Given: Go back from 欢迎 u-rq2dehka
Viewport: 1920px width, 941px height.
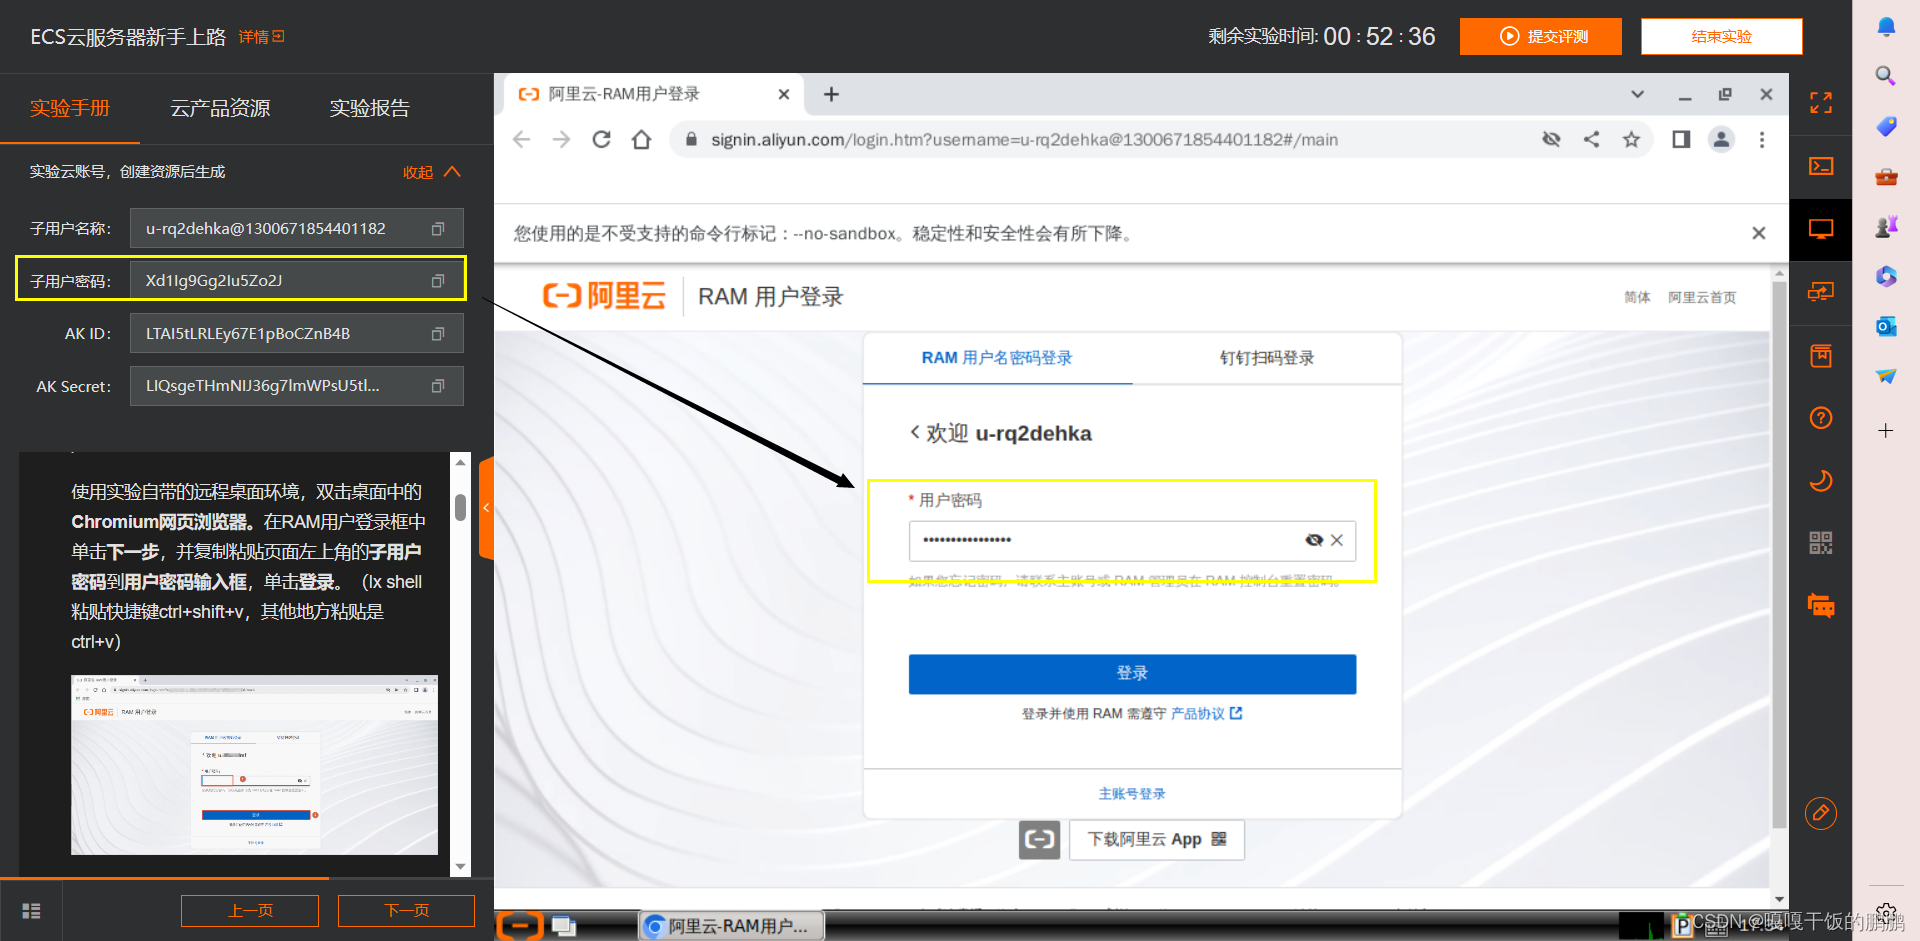Looking at the screenshot, I should point(915,433).
